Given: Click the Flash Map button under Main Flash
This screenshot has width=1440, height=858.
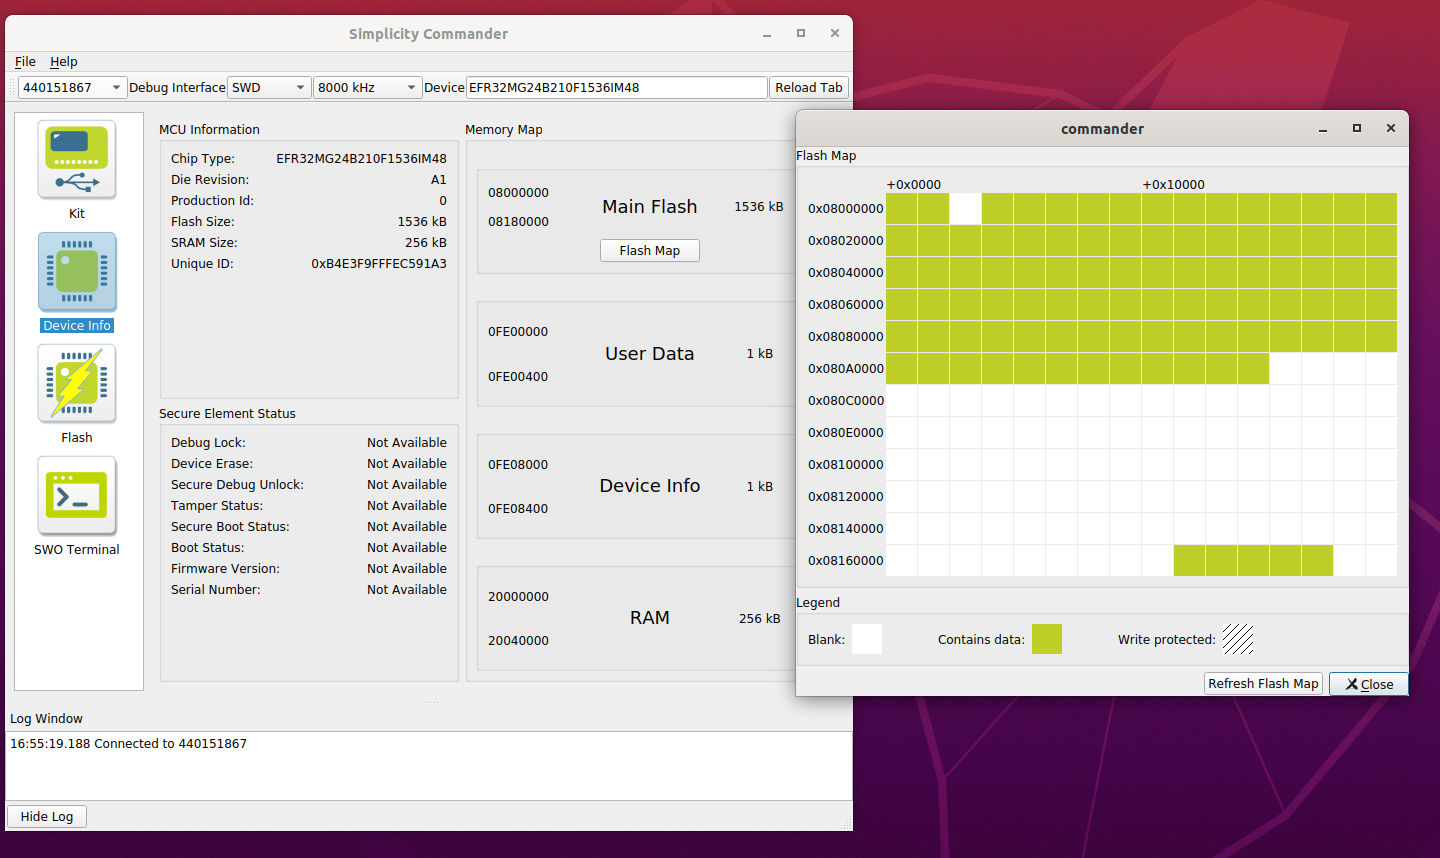Looking at the screenshot, I should point(649,250).
